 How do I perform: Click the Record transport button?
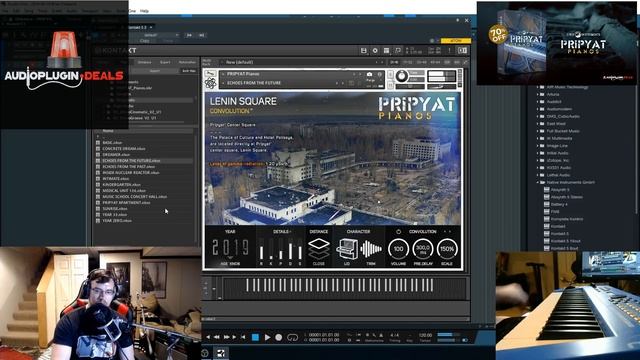278,337
